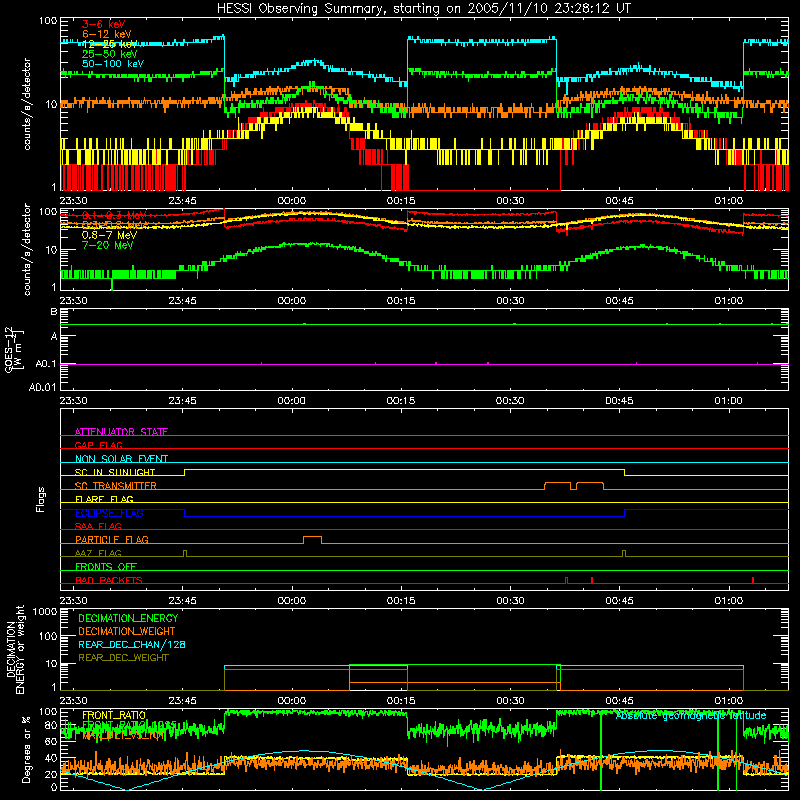This screenshot has width=800, height=800.
Task: Click the Degrees or % axis title
Action: click(x=26, y=749)
